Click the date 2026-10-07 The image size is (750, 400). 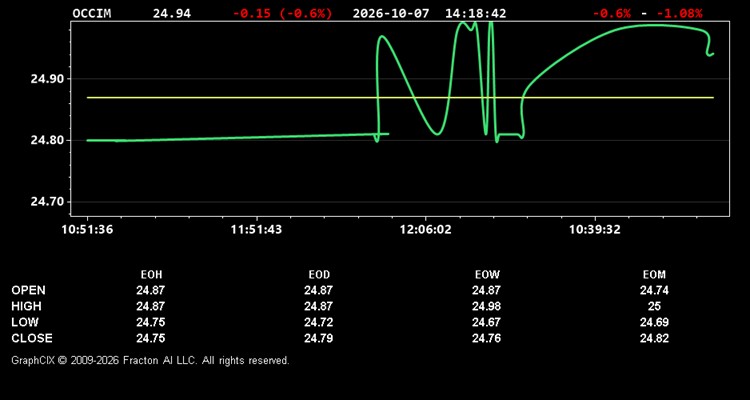[x=393, y=13]
